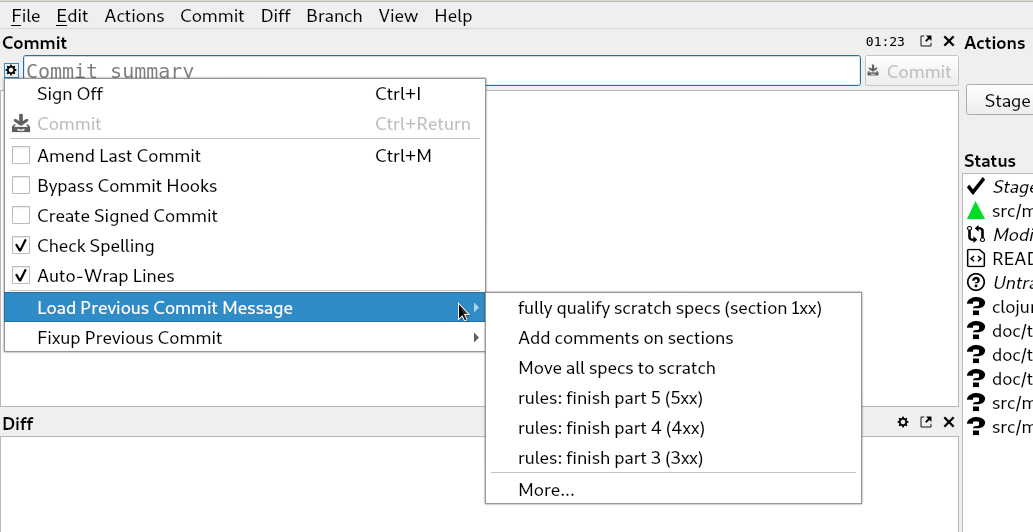The height and width of the screenshot is (532, 1033).
Task: Toggle Amend Last Commit checkbox
Action: 21,155
